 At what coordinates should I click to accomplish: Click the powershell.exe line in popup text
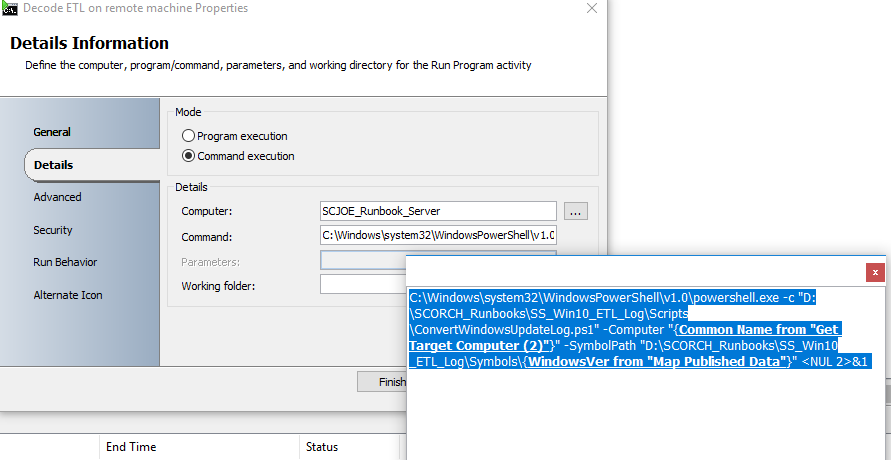[613, 298]
